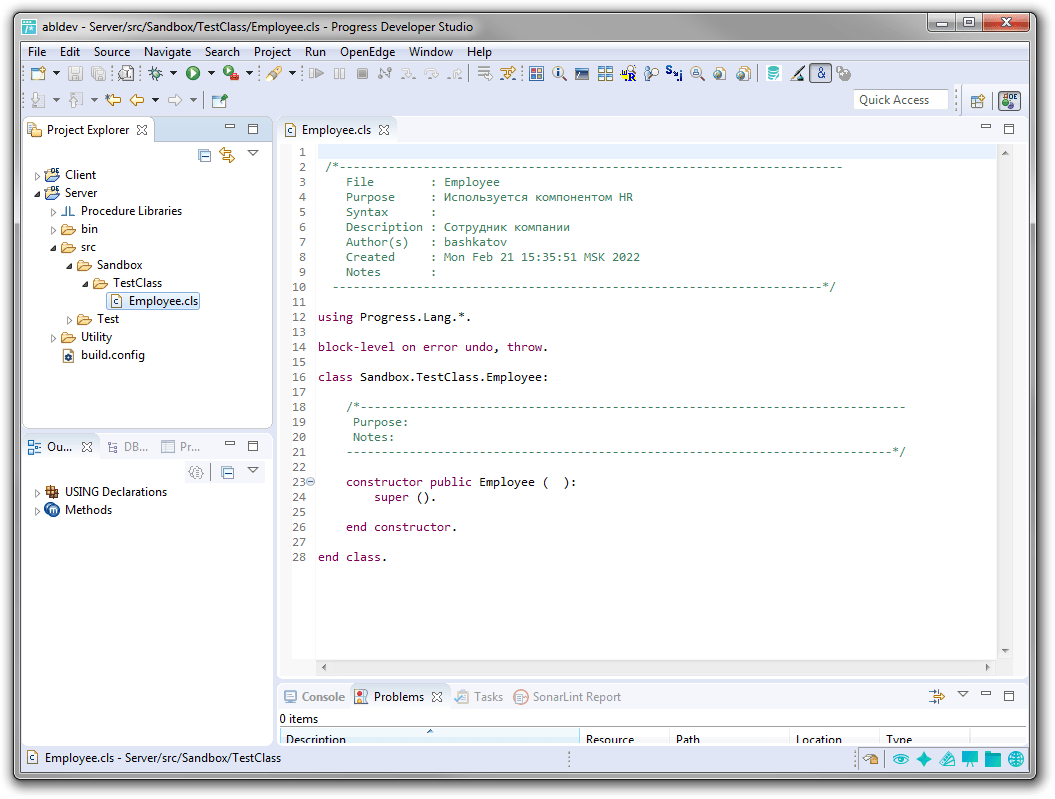Open the Window menu
The height and width of the screenshot is (799, 1055).
[x=431, y=52]
